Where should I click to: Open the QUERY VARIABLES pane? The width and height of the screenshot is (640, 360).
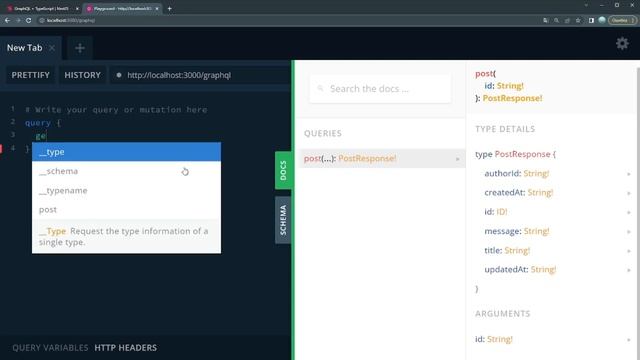click(50, 348)
